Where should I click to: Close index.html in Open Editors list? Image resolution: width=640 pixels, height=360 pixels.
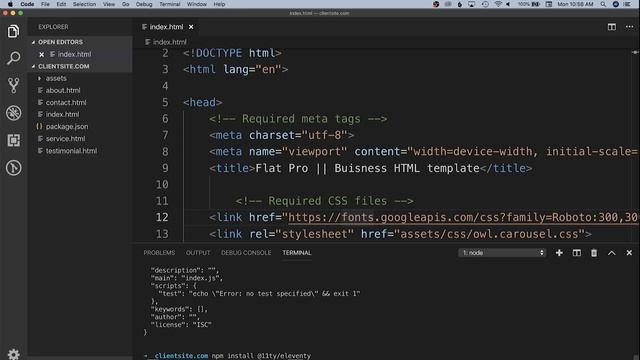41,54
